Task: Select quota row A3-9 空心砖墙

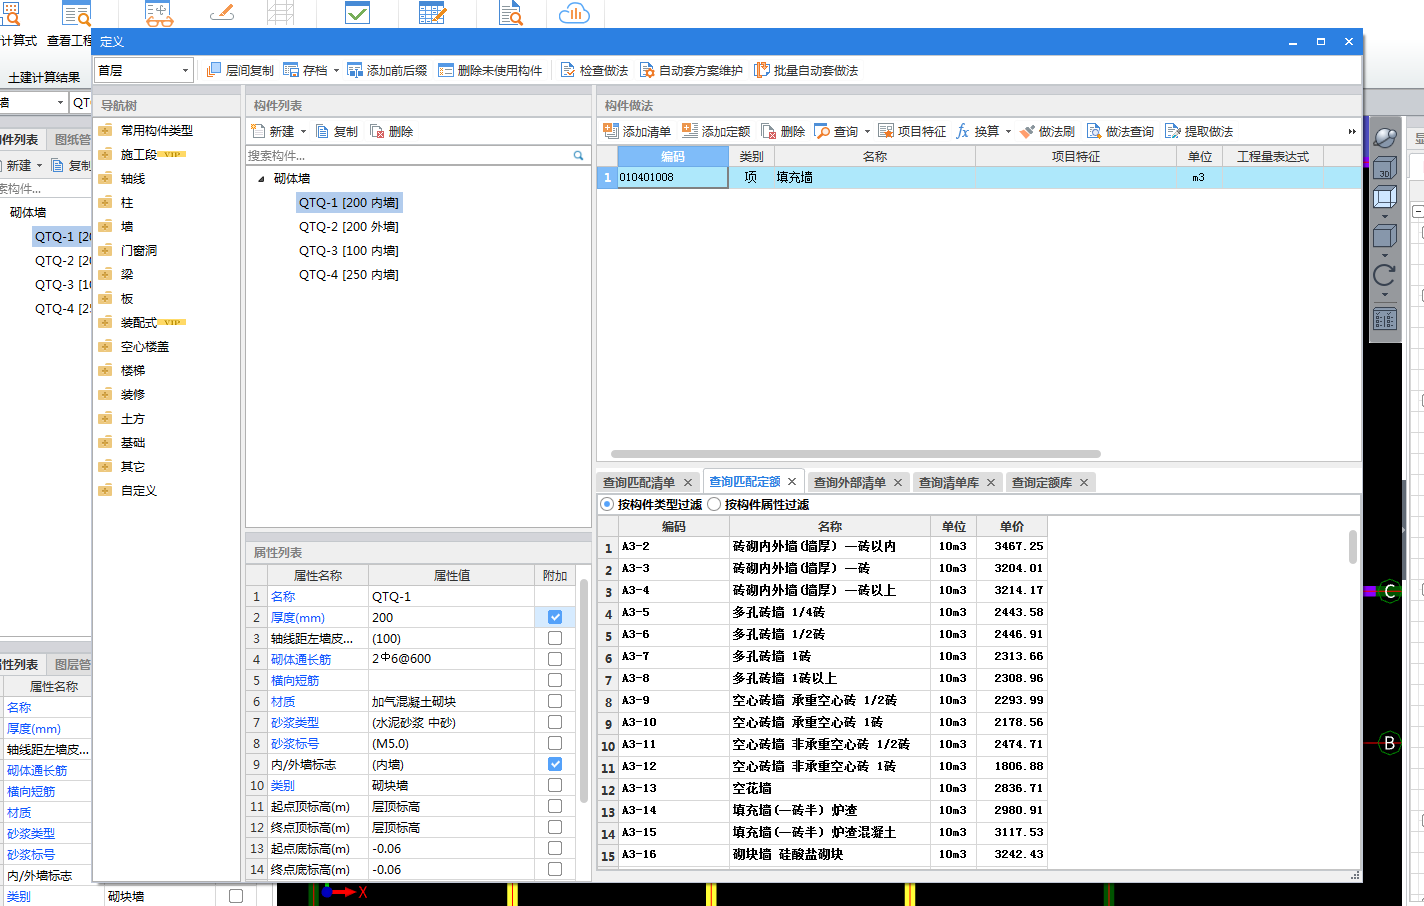Action: [822, 700]
